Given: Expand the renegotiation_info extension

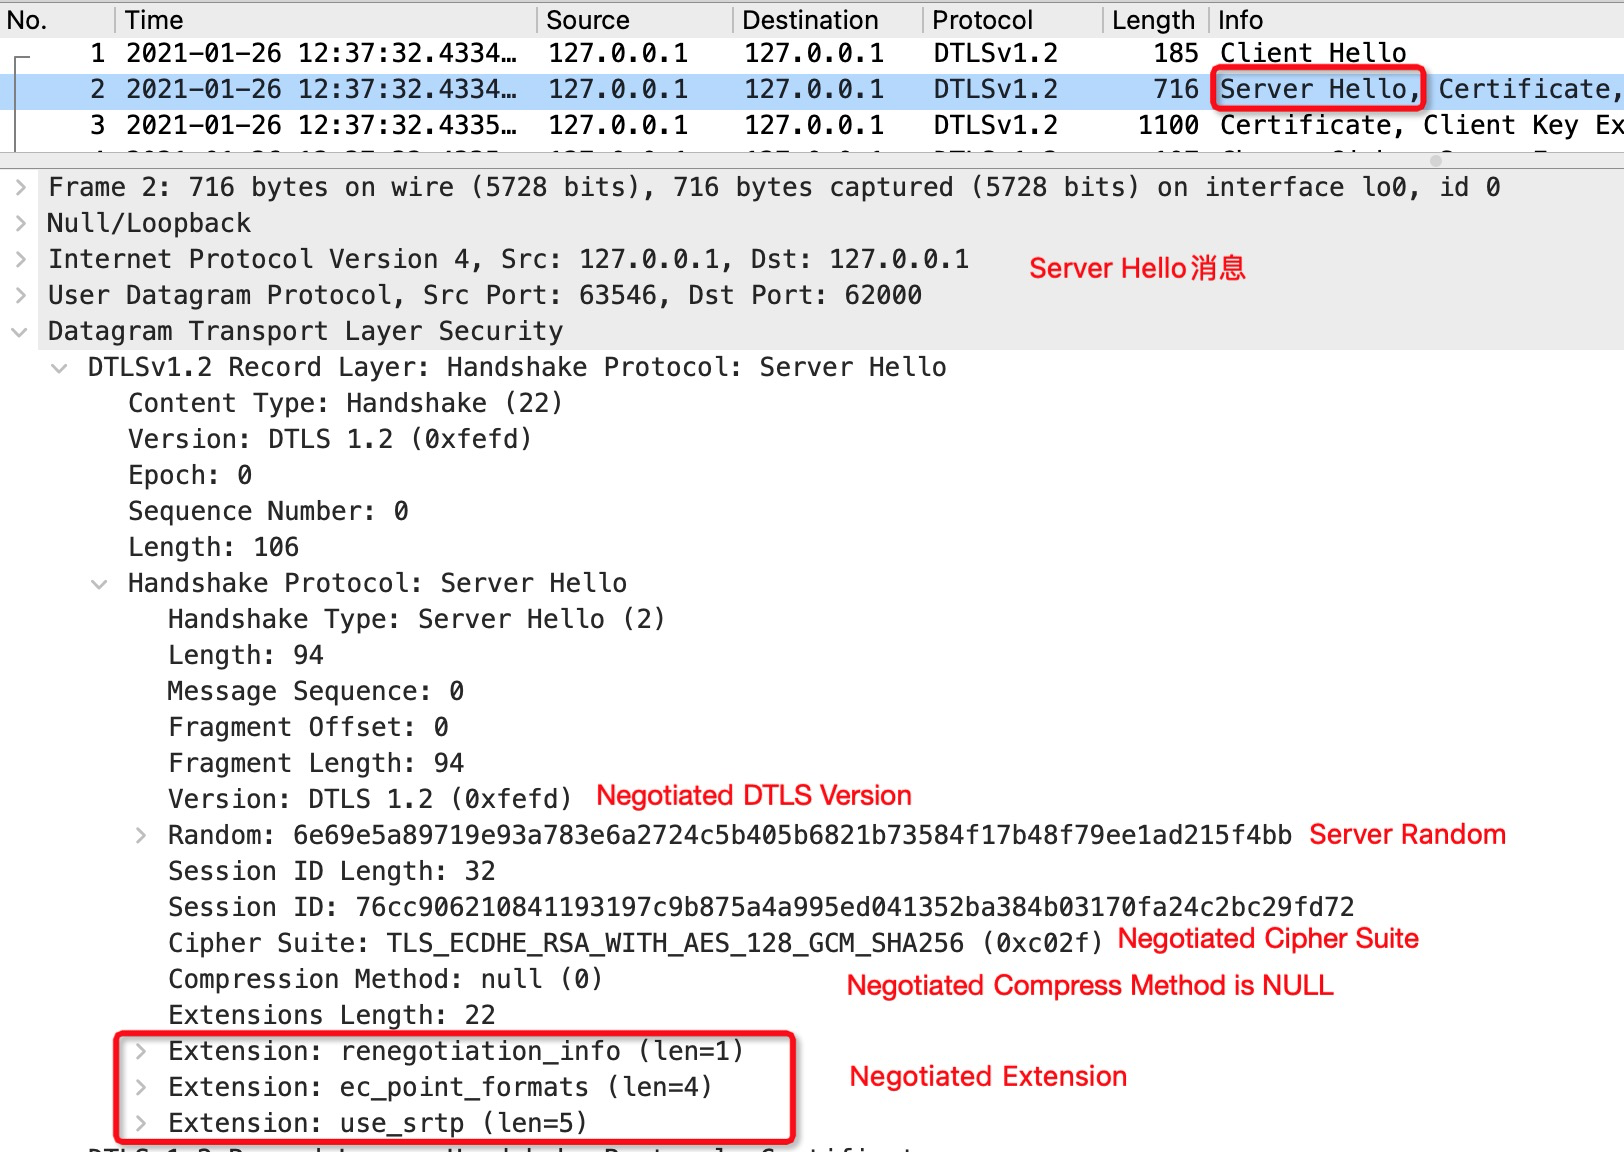Looking at the screenshot, I should coord(140,1051).
